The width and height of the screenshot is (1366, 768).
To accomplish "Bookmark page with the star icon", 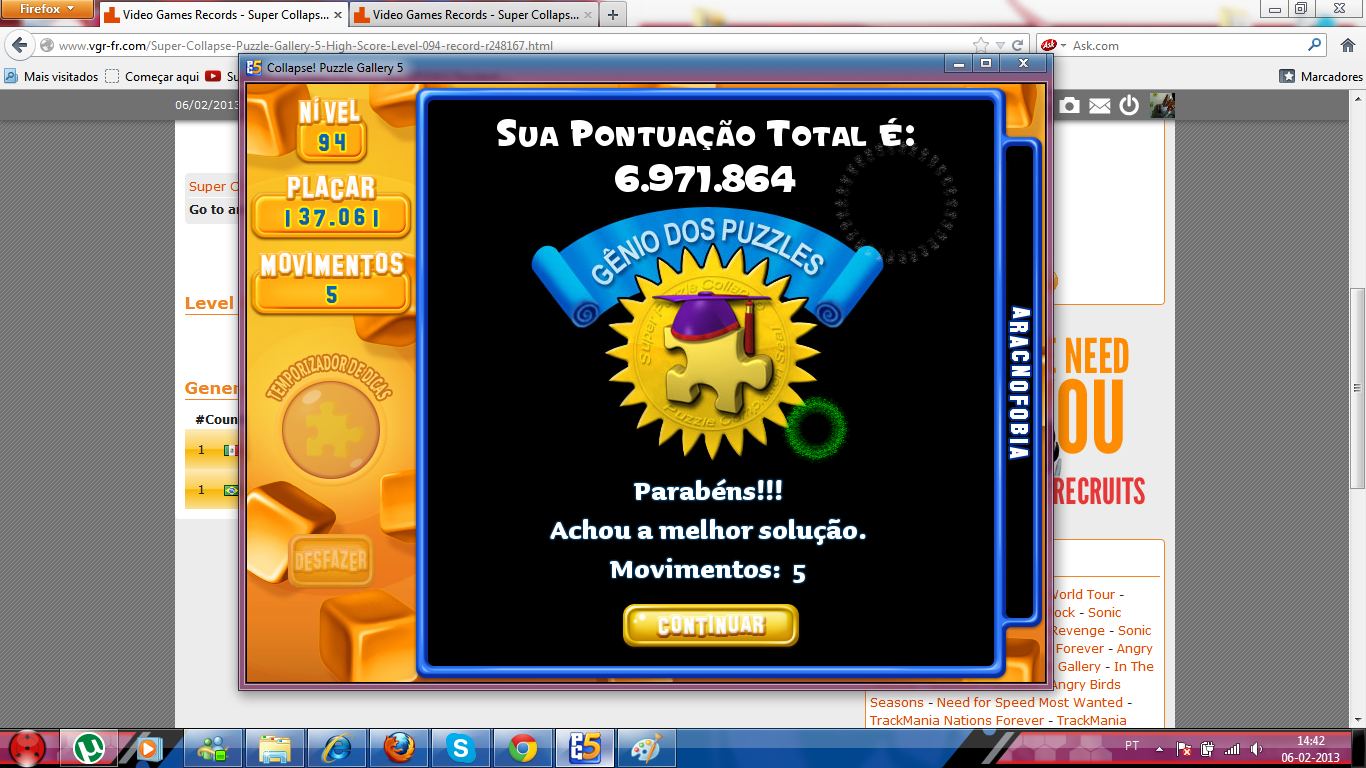I will 981,45.
